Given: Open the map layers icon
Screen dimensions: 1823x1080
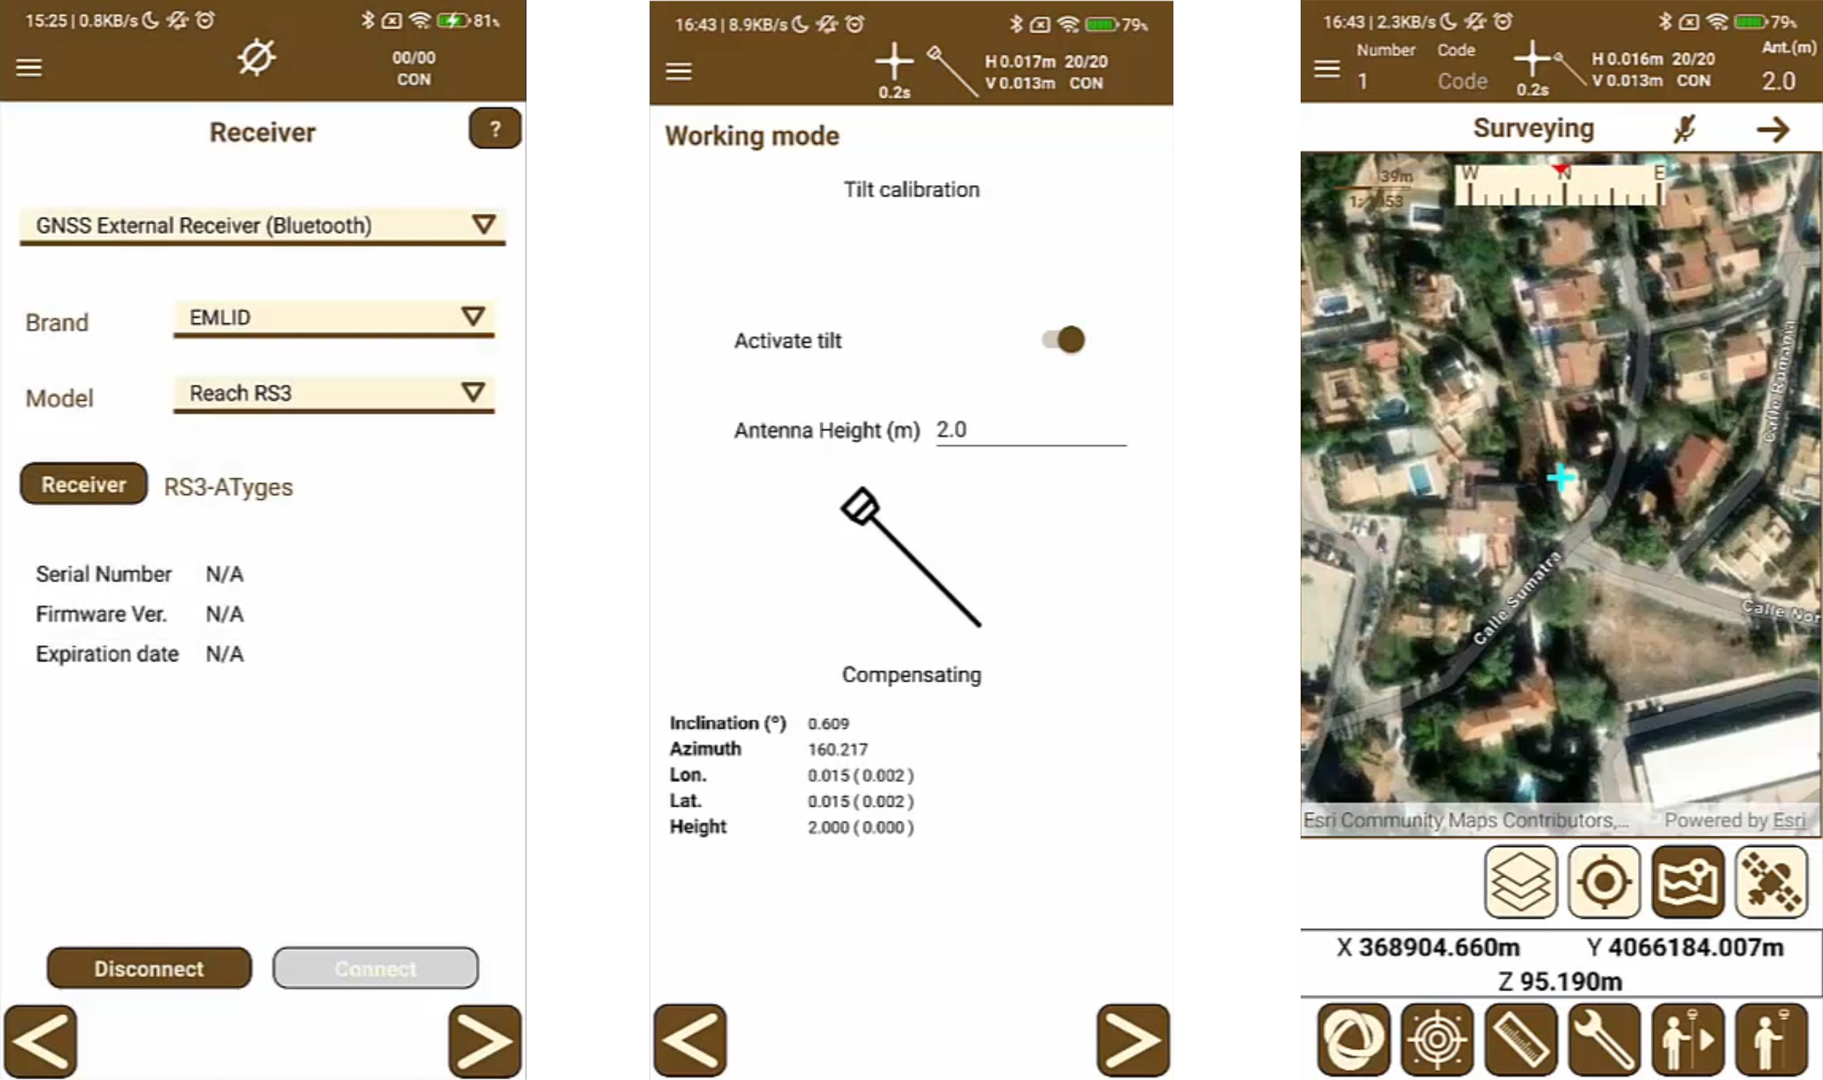Looking at the screenshot, I should click(x=1520, y=882).
